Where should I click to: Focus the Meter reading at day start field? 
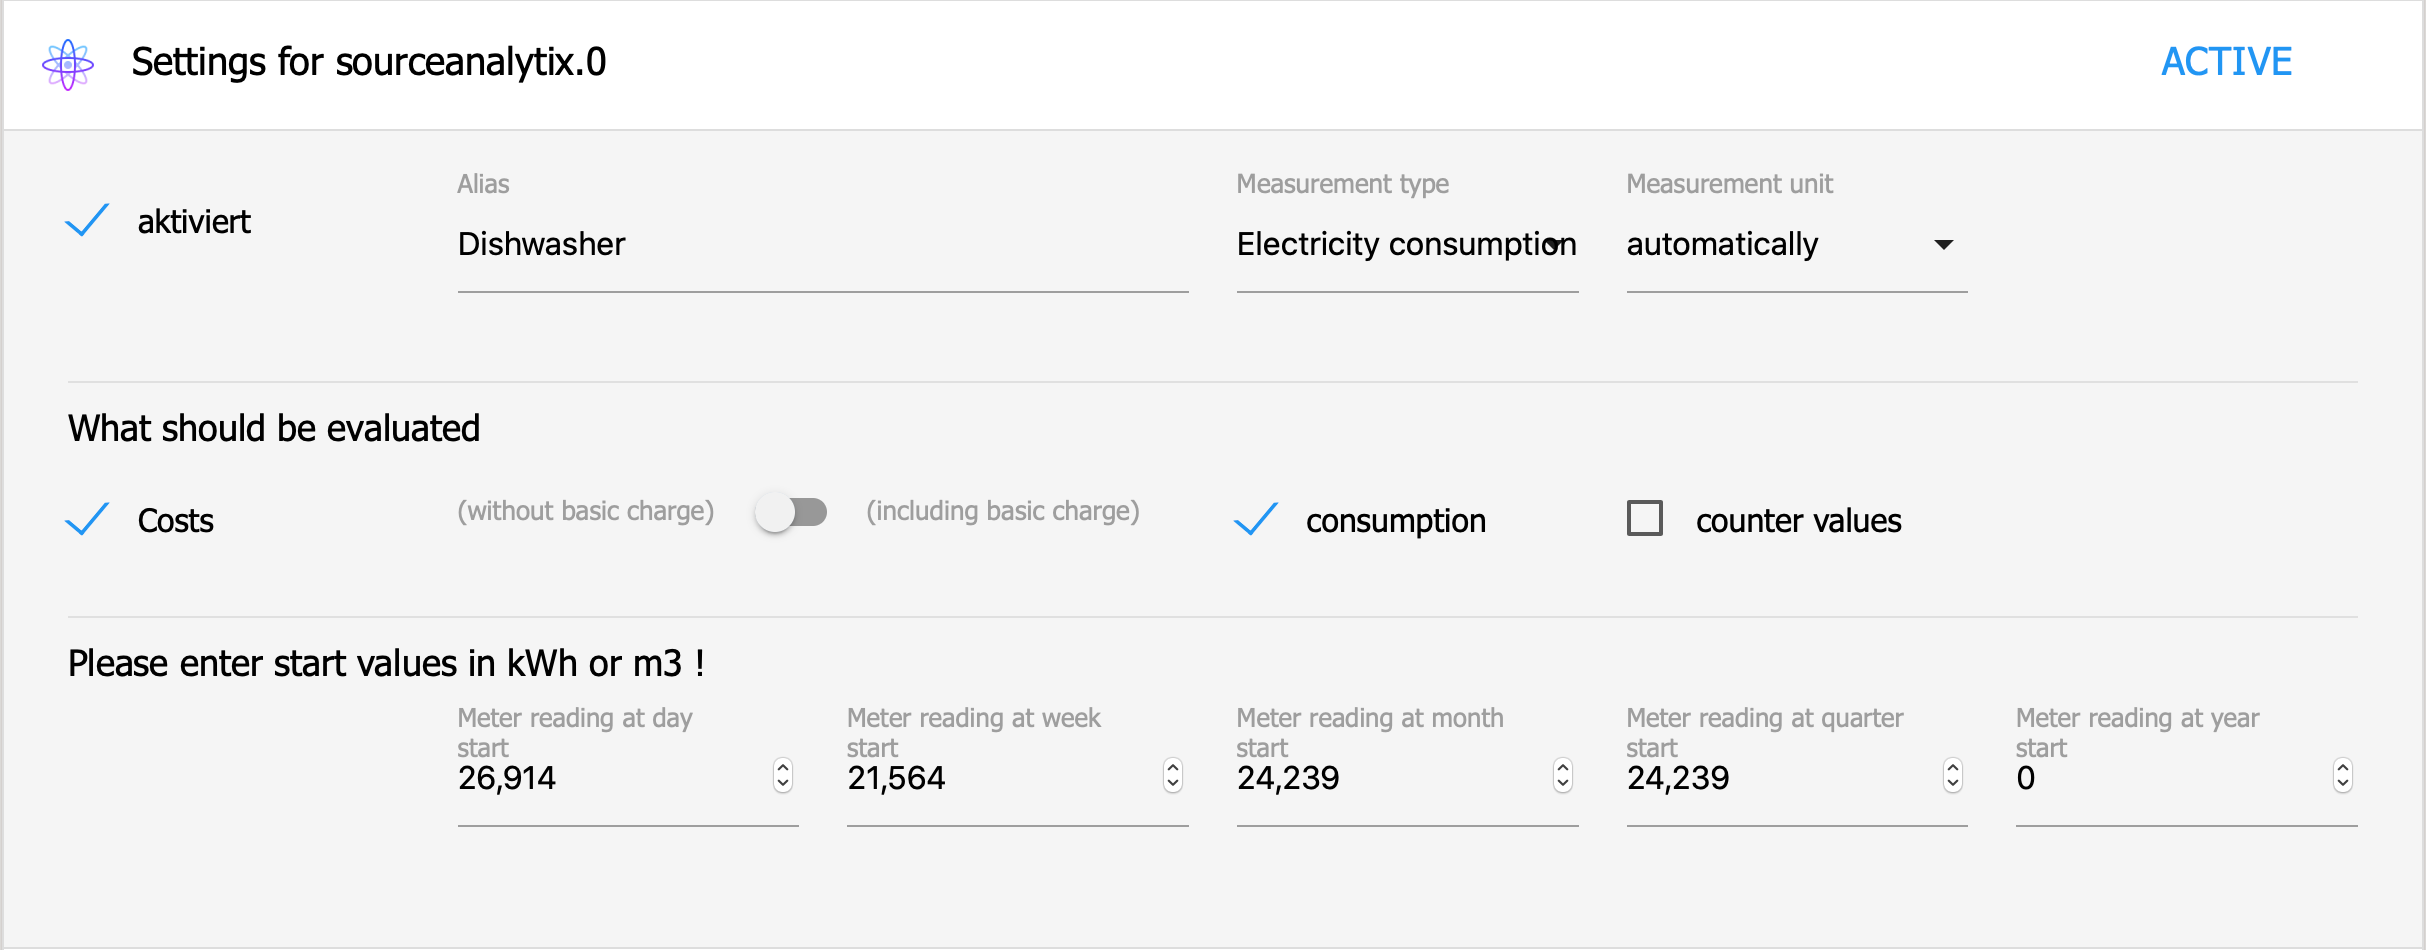[610, 778]
